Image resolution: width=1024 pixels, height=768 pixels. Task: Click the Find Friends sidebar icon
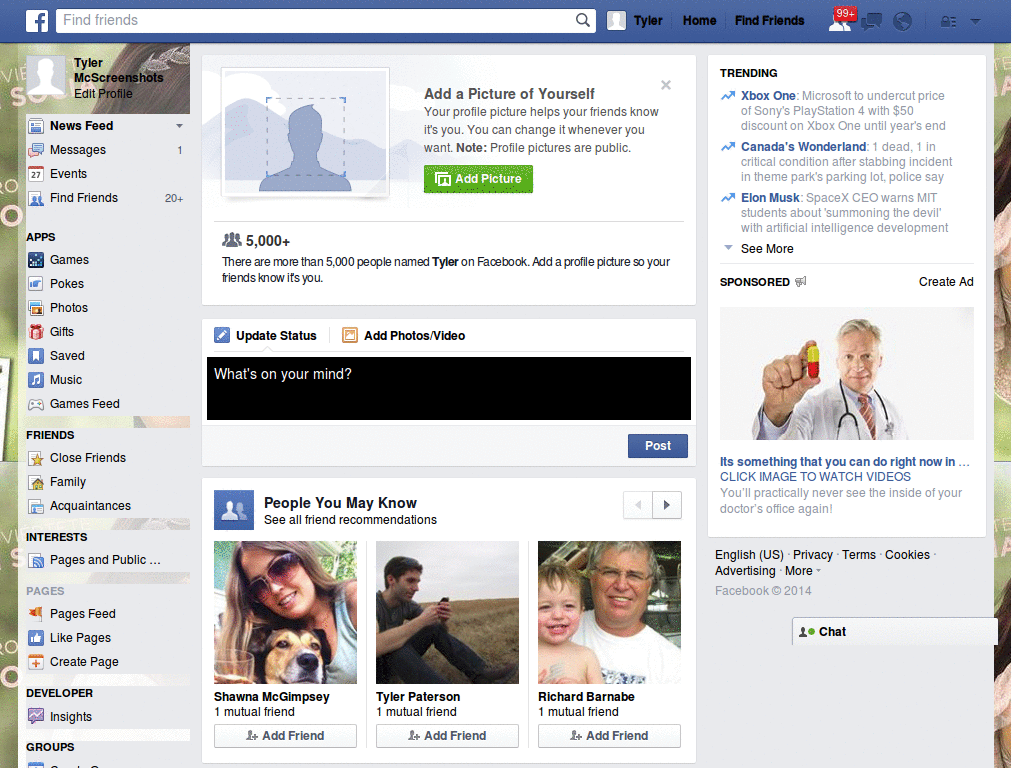click(x=36, y=199)
